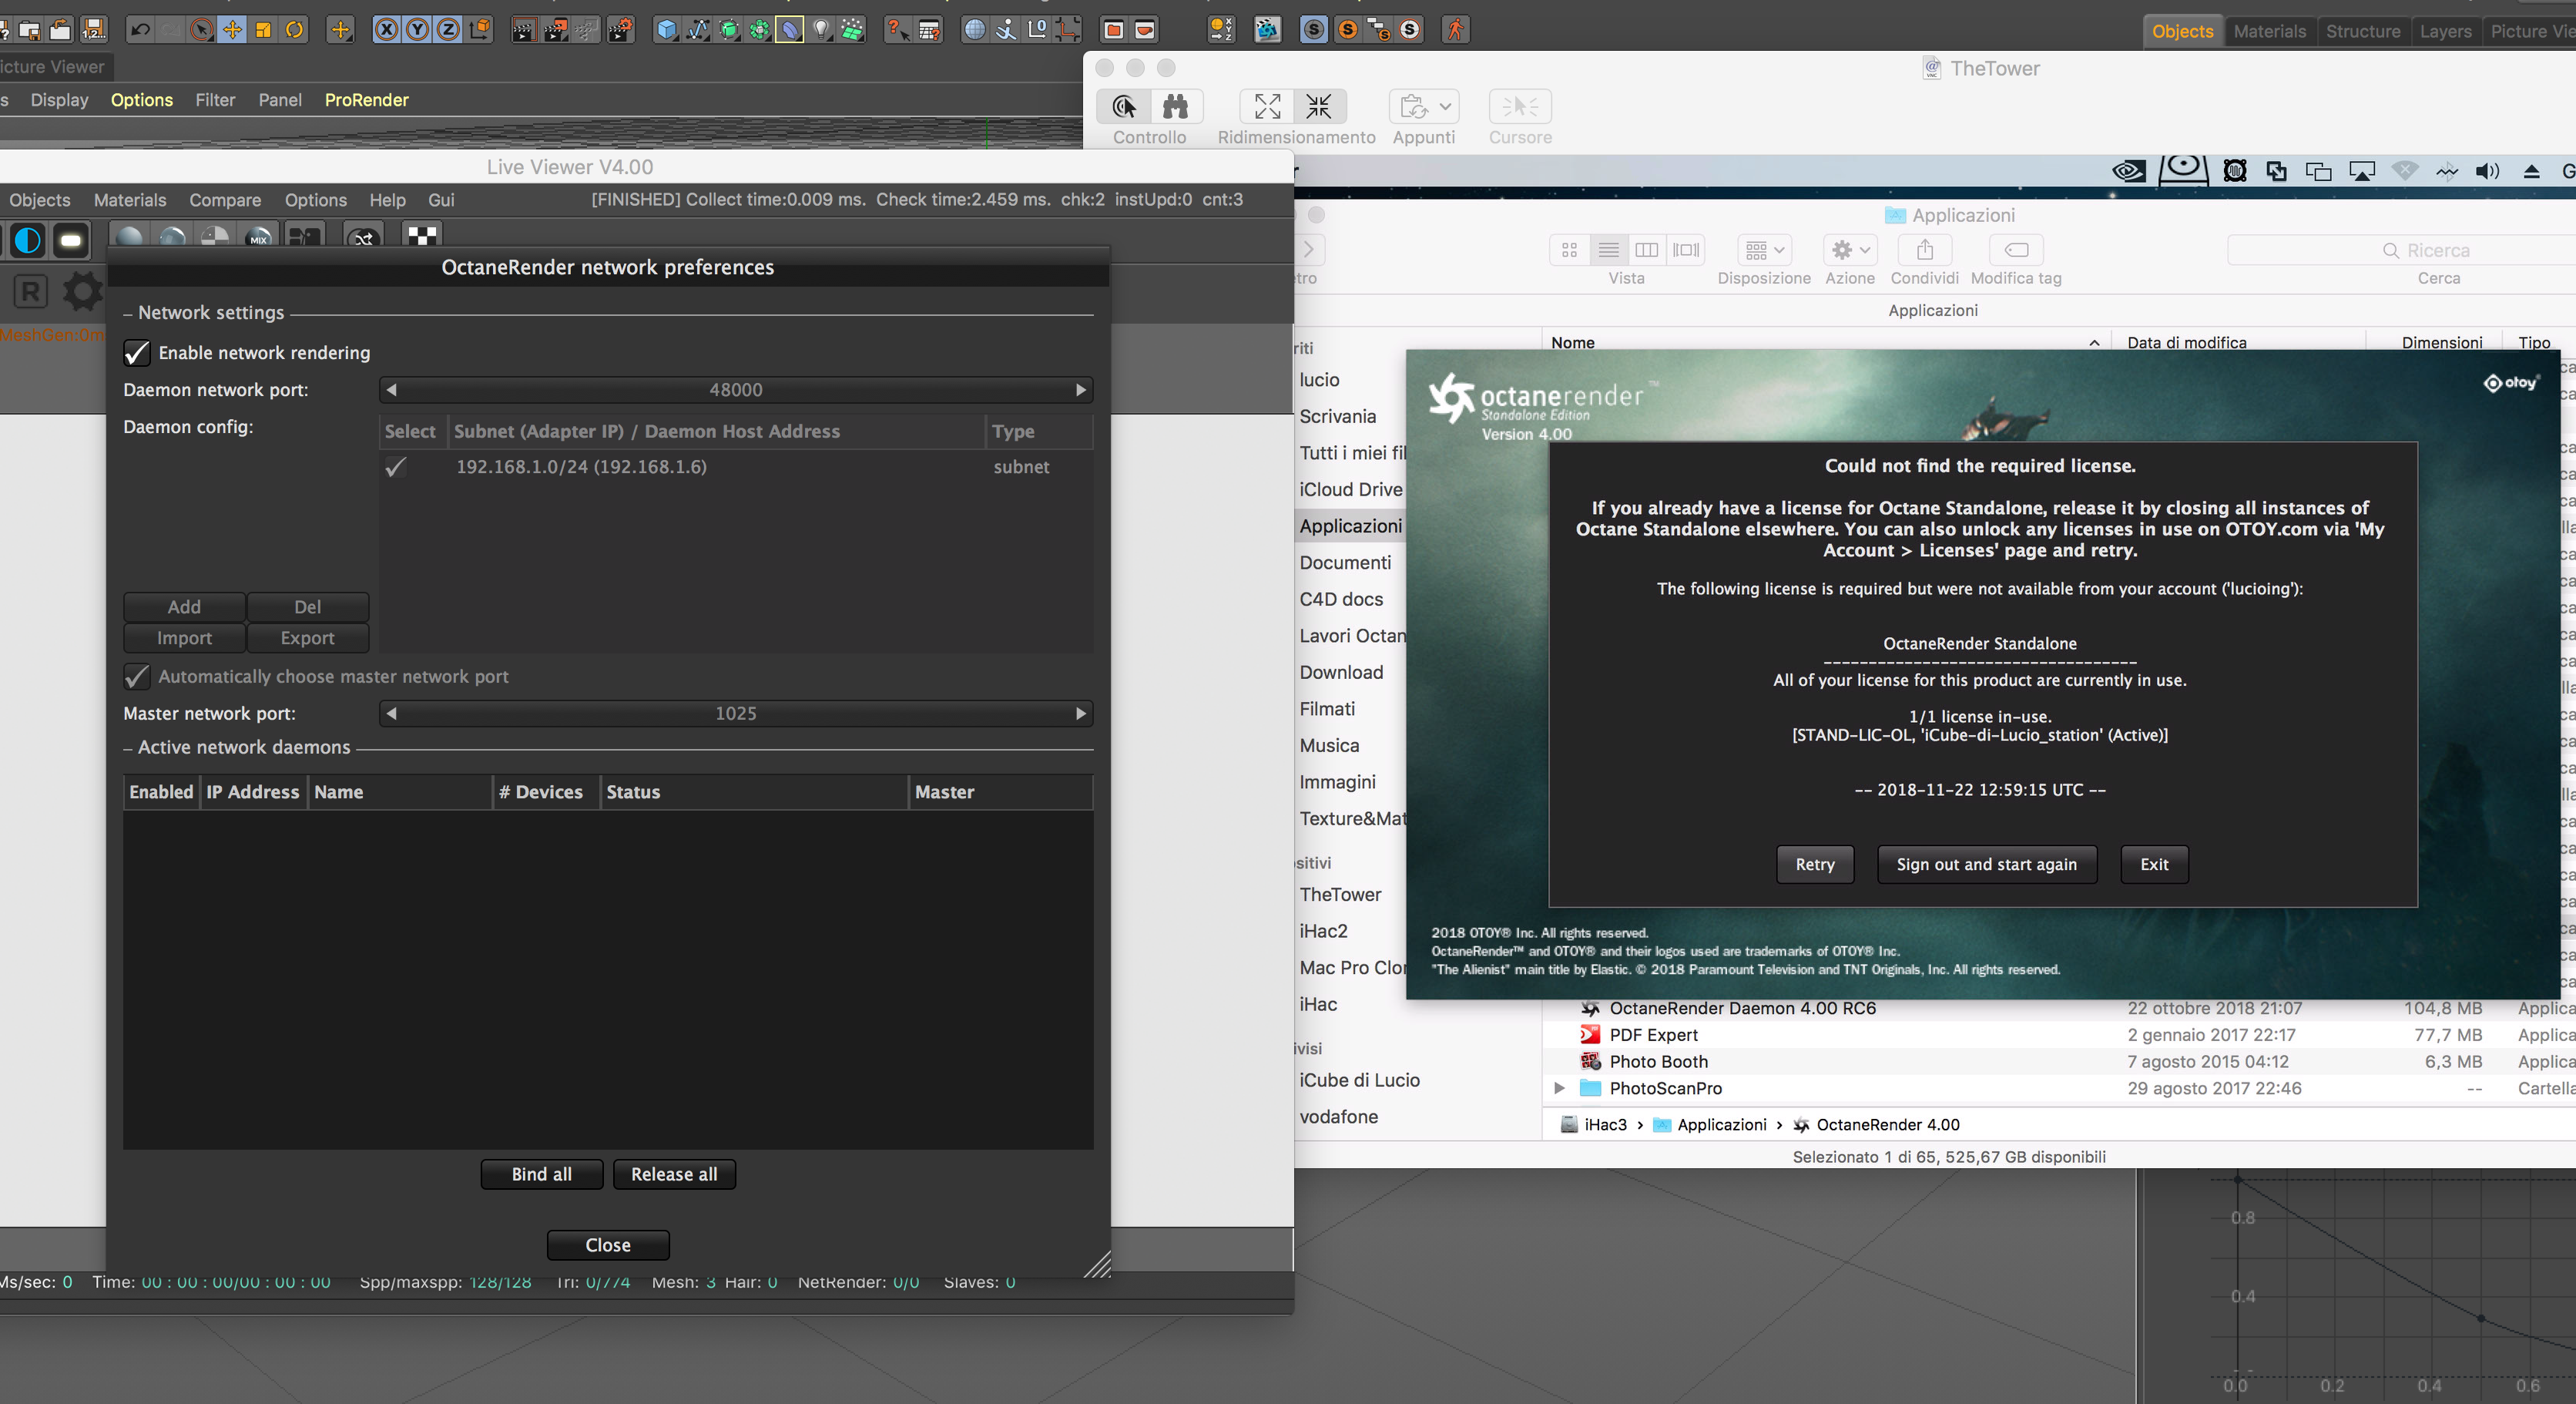The image size is (2576, 1404).
Task: Click left arrow of Master network port
Action: (392, 713)
